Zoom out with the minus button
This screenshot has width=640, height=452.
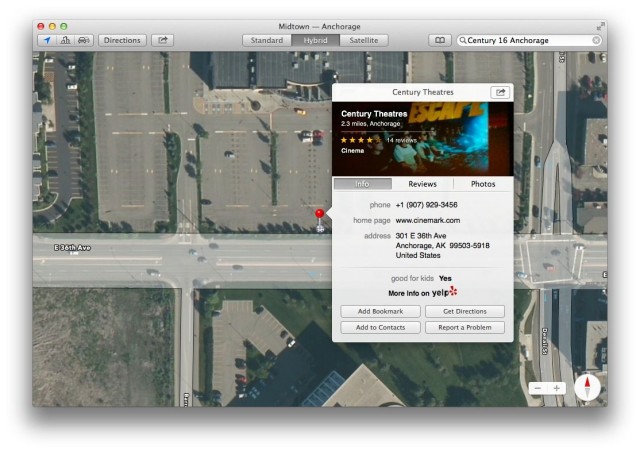(538, 388)
